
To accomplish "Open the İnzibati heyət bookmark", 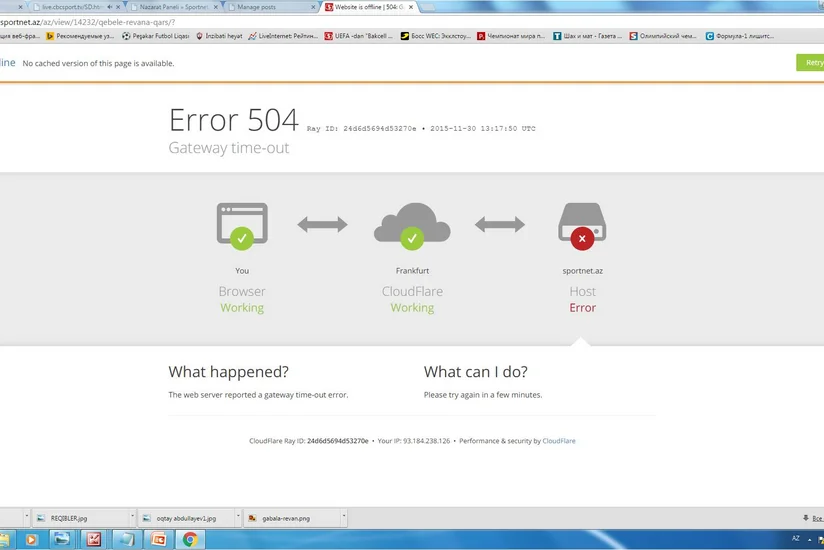I will point(219,36).
